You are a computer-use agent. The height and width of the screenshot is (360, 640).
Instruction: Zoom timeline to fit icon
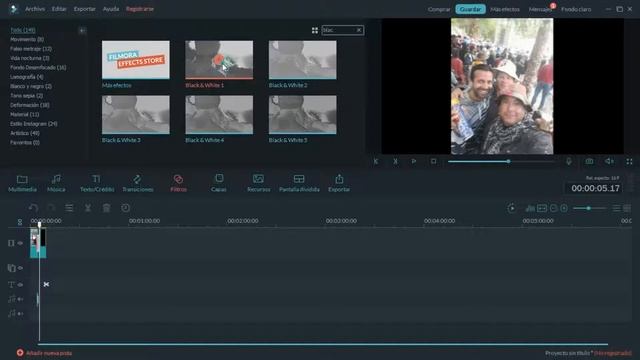pyautogui.click(x=542, y=209)
